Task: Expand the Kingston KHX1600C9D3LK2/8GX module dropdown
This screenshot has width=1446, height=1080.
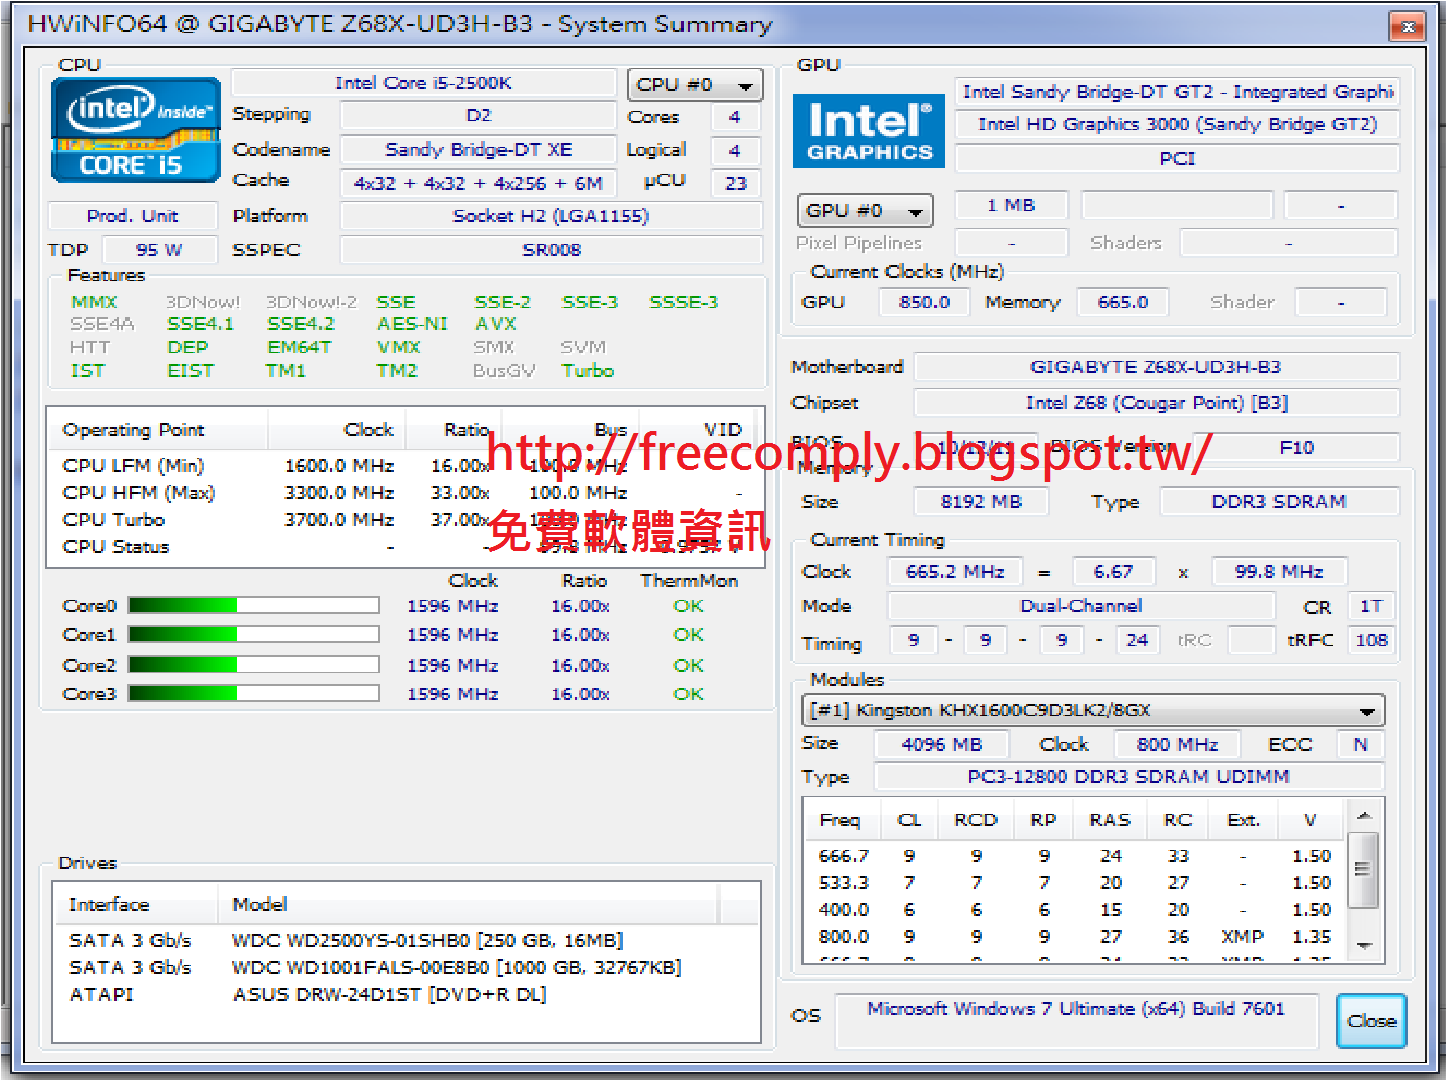Action: coord(1093,710)
